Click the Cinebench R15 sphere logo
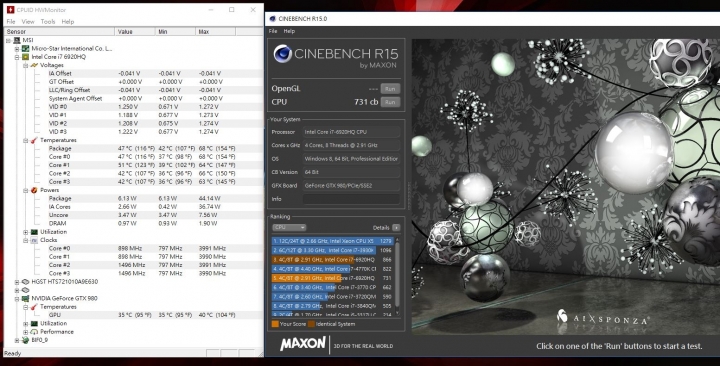Screen dimensions: 720x366 [282, 54]
